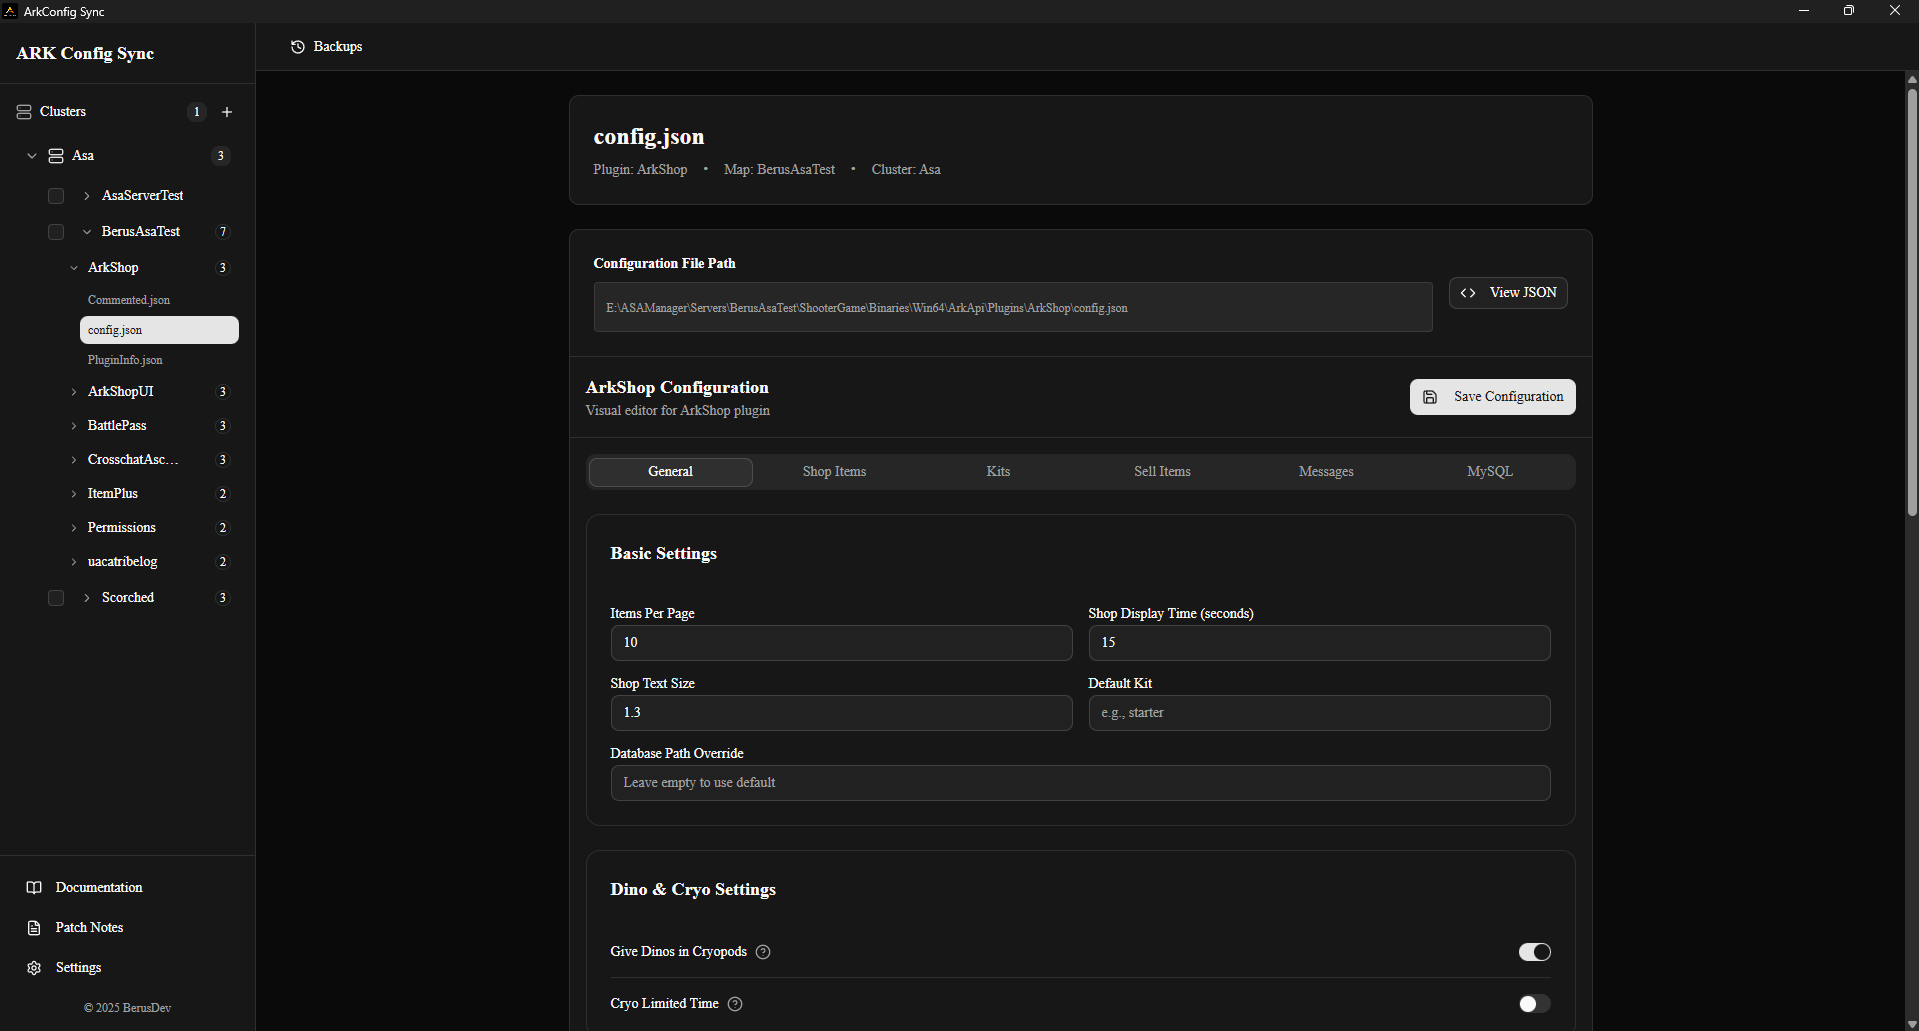Expand the BattlePass plugin node
Screen dimensions: 1919x1031
tap(74, 426)
